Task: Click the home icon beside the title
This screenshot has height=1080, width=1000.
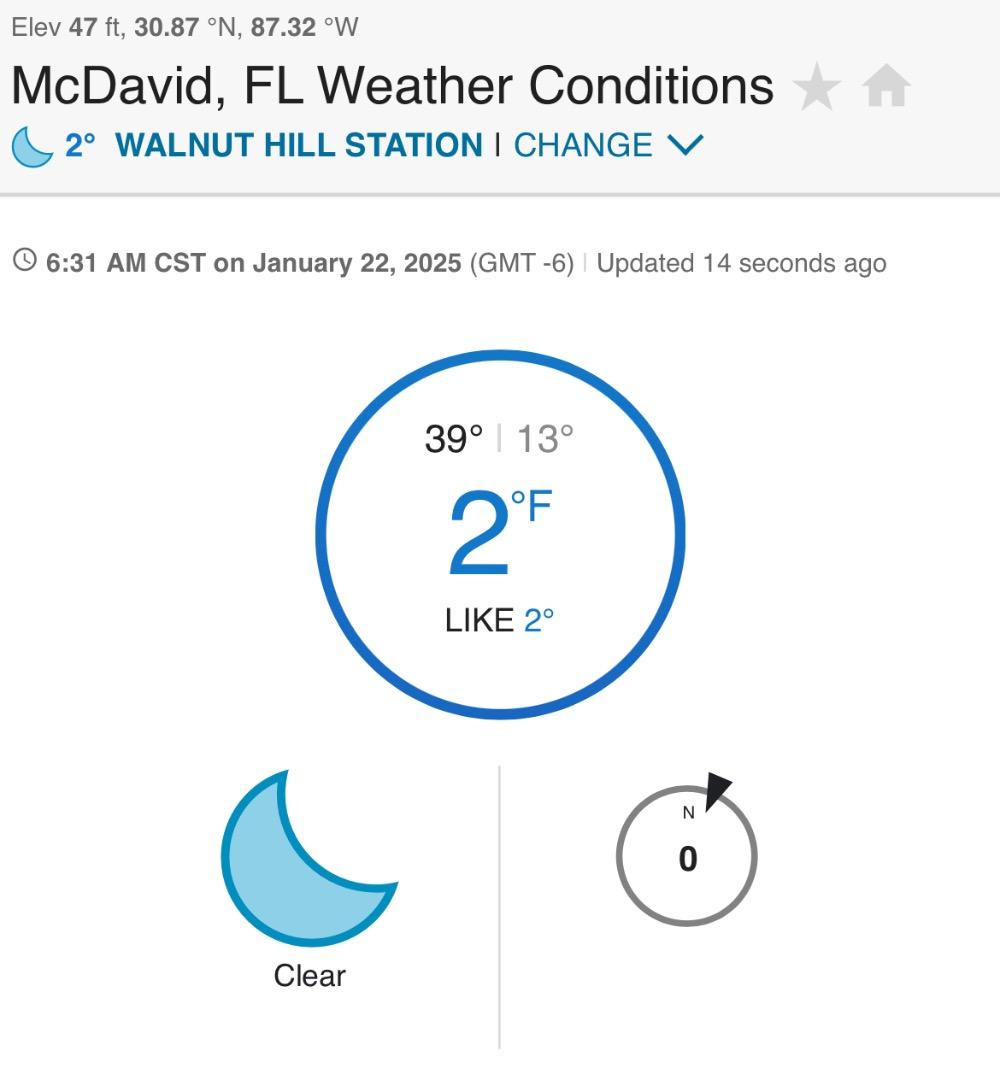Action: pyautogui.click(x=886, y=87)
